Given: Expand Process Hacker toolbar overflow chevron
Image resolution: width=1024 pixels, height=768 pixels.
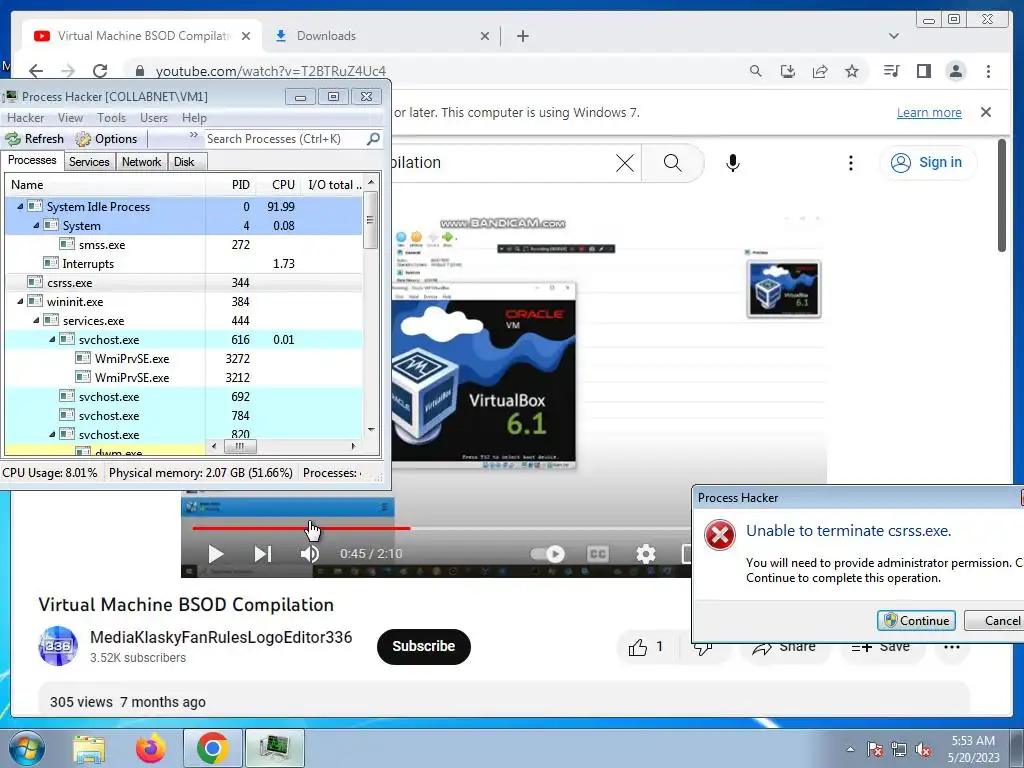Looking at the screenshot, I should point(193,135).
